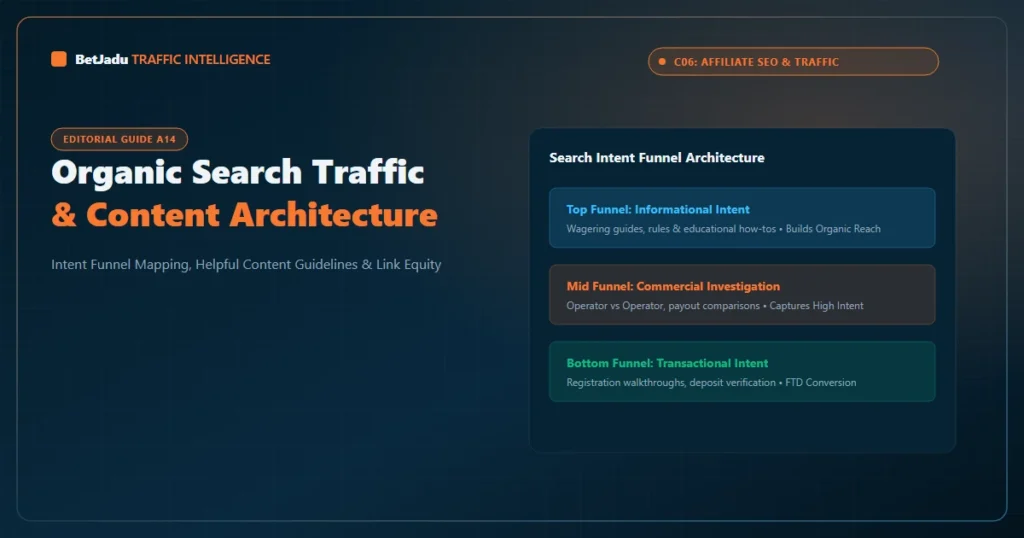Click the TRAFFIC INTELLIGENCE header text

[x=201, y=59]
